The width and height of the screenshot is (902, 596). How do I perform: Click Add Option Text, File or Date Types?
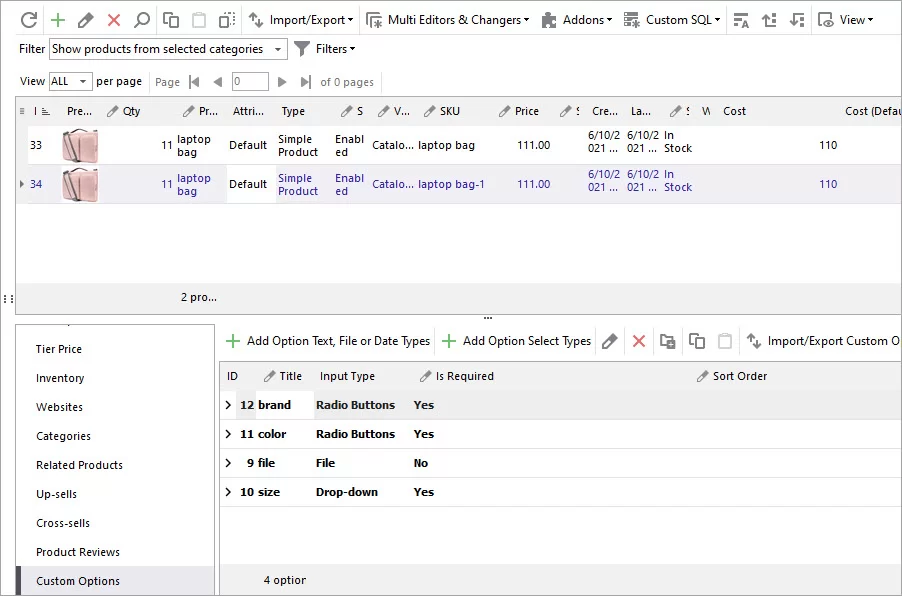(328, 341)
